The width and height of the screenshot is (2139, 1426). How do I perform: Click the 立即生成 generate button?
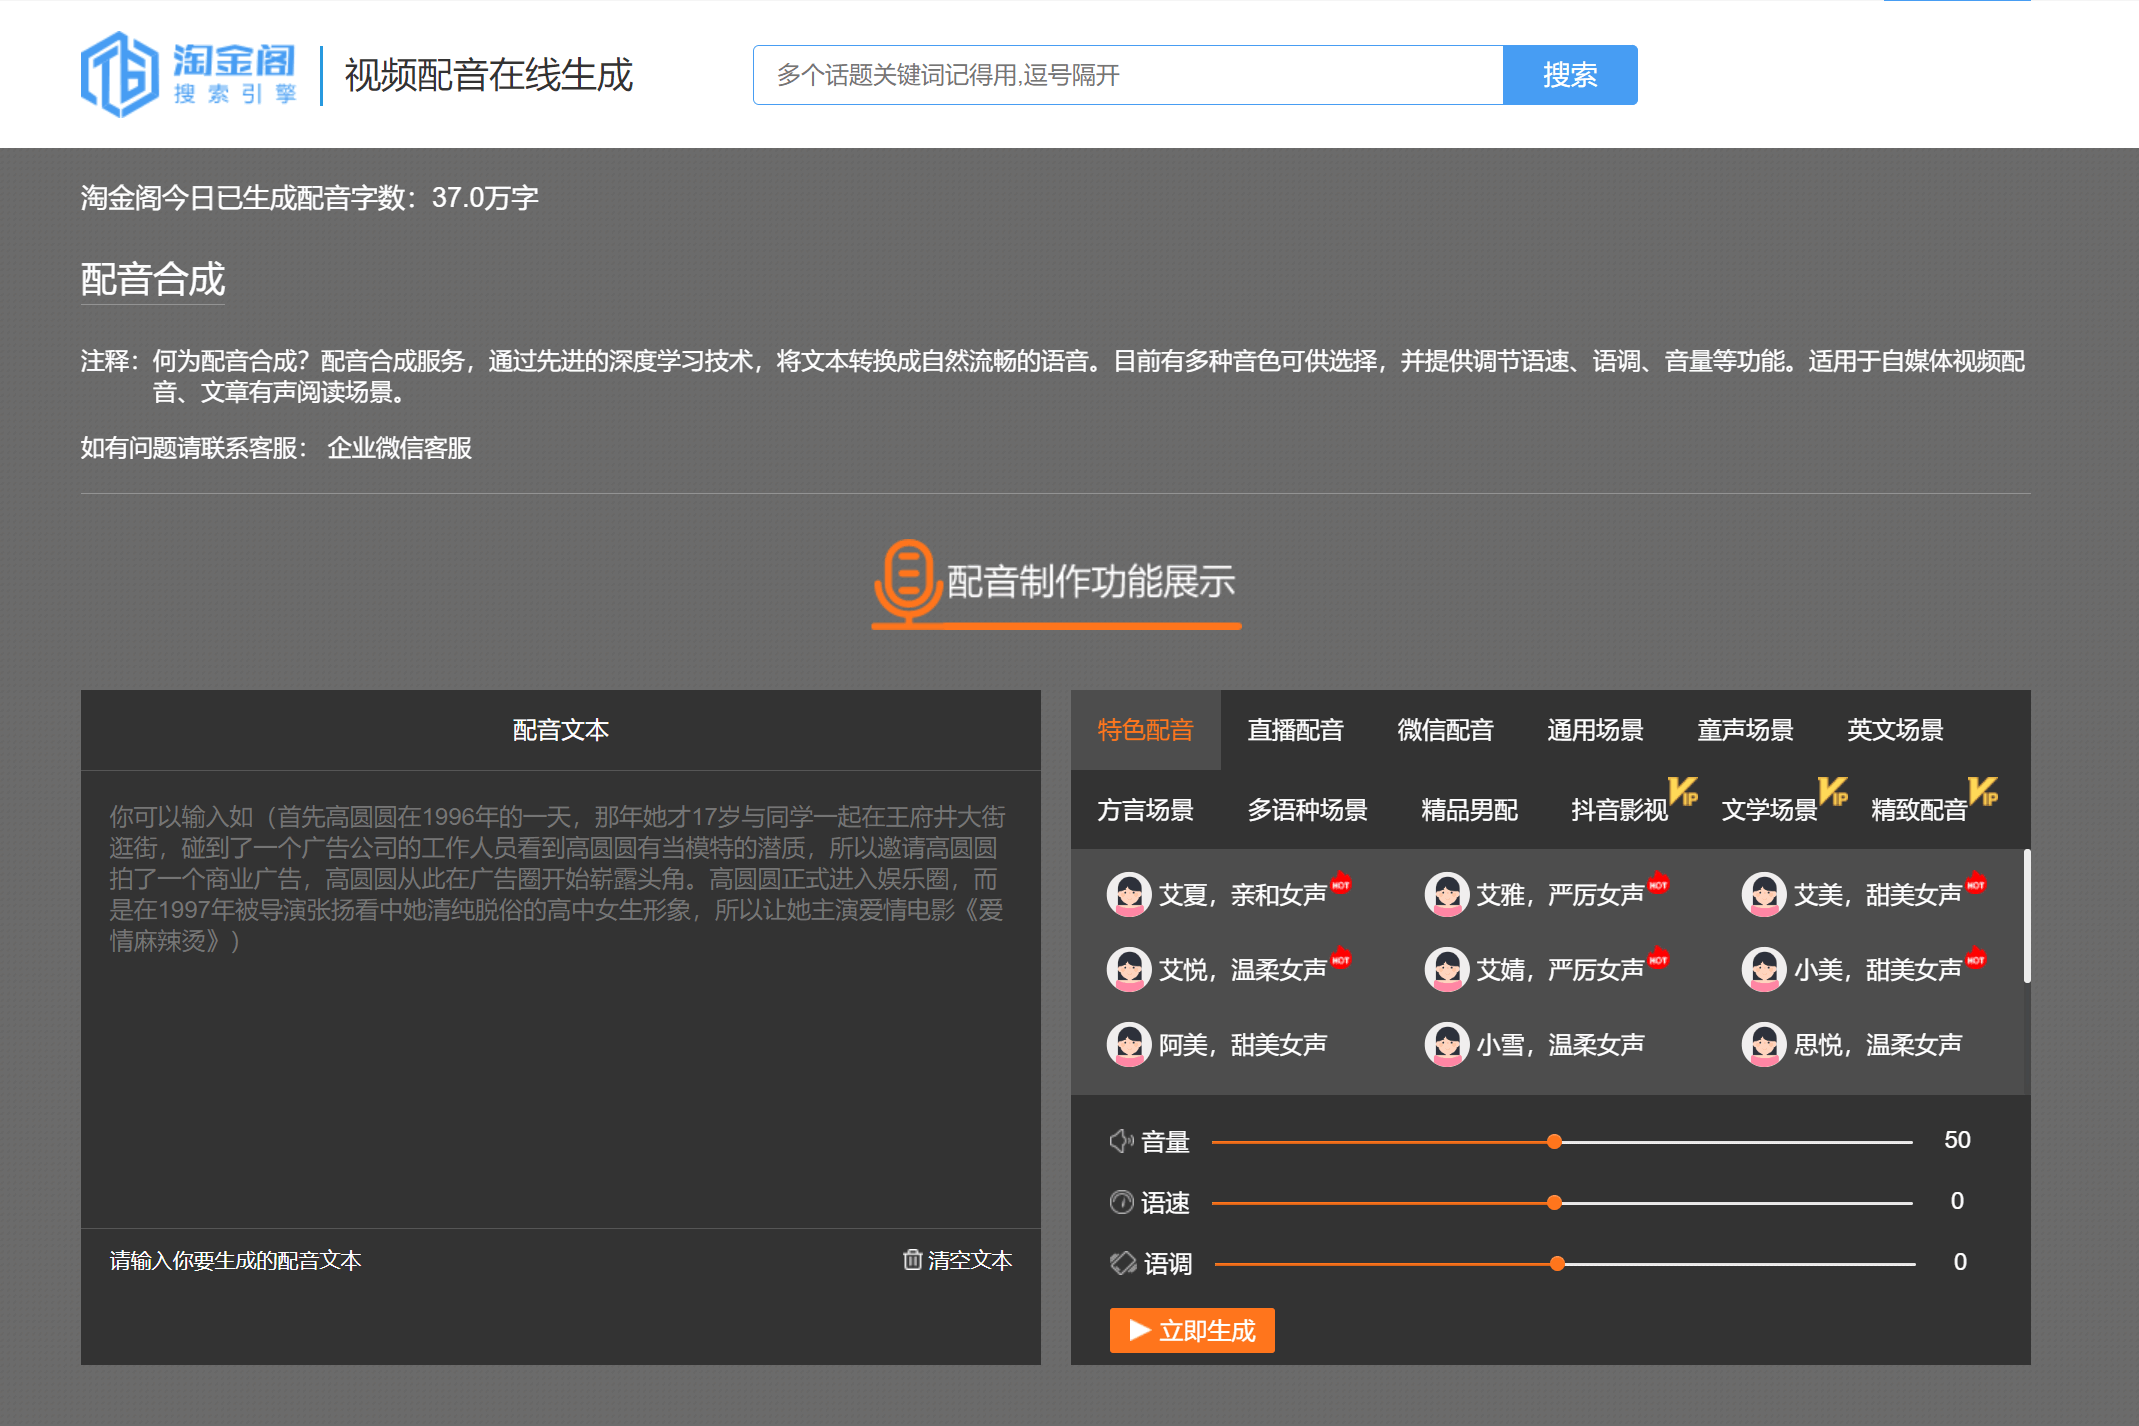(1191, 1331)
